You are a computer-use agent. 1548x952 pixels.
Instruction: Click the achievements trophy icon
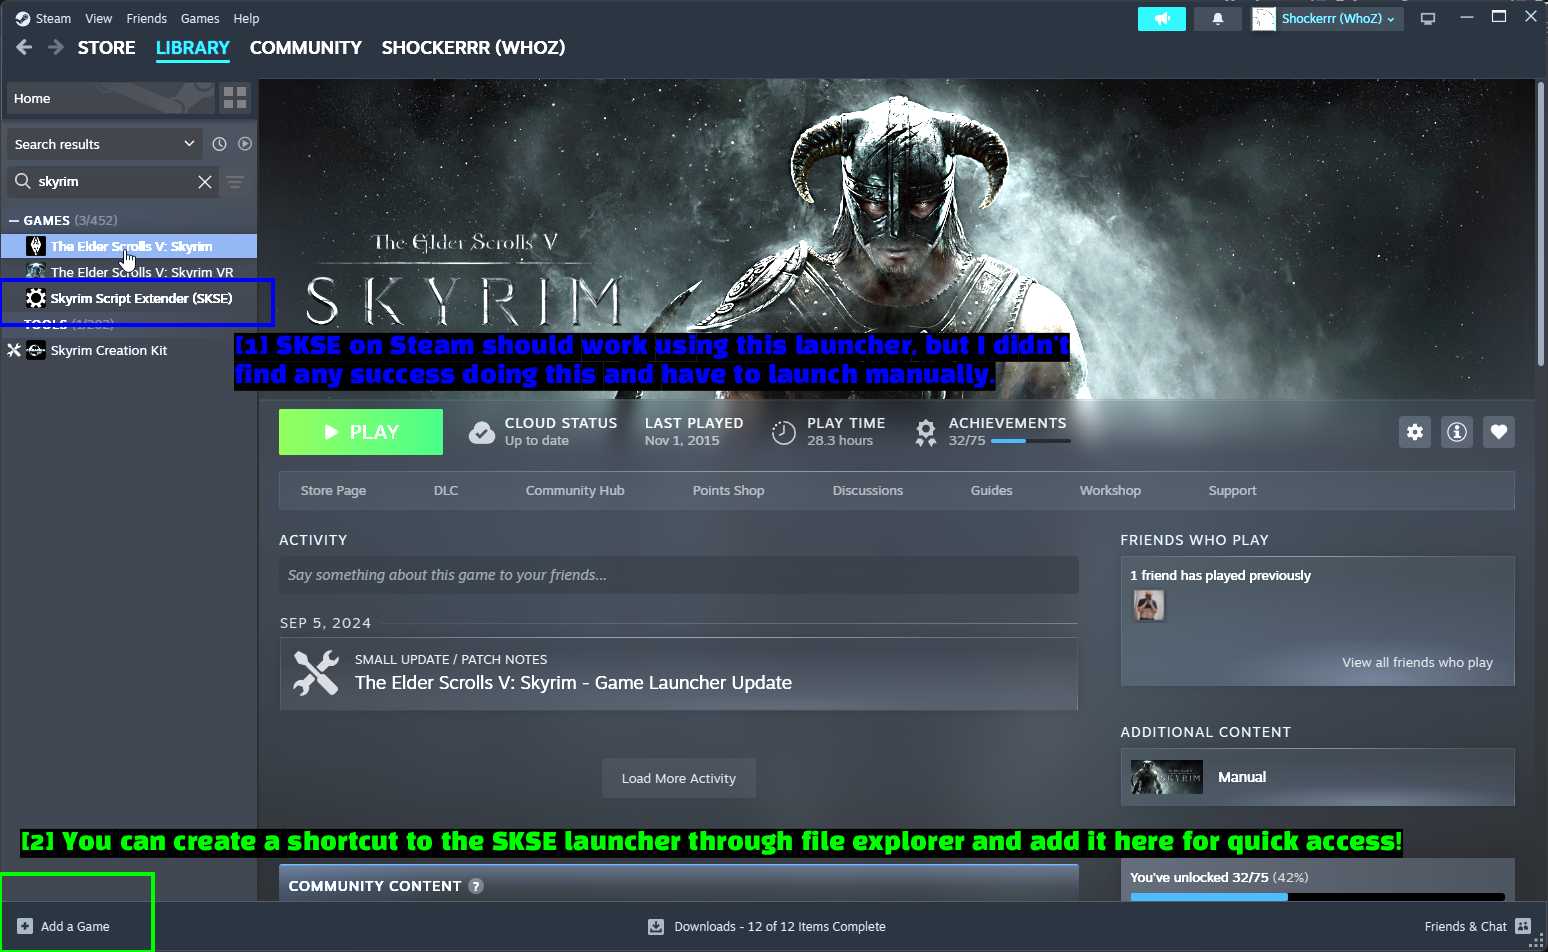click(926, 432)
